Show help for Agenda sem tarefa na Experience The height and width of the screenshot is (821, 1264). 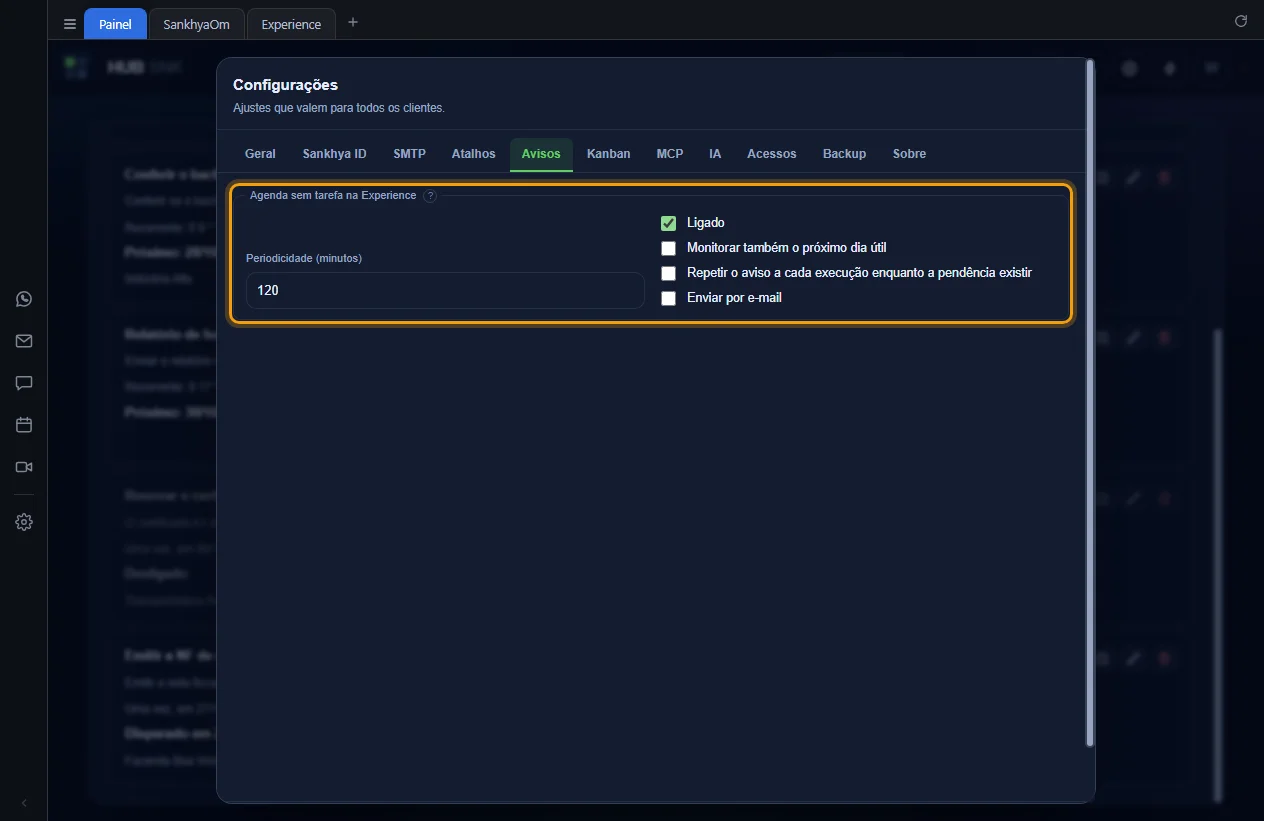430,196
